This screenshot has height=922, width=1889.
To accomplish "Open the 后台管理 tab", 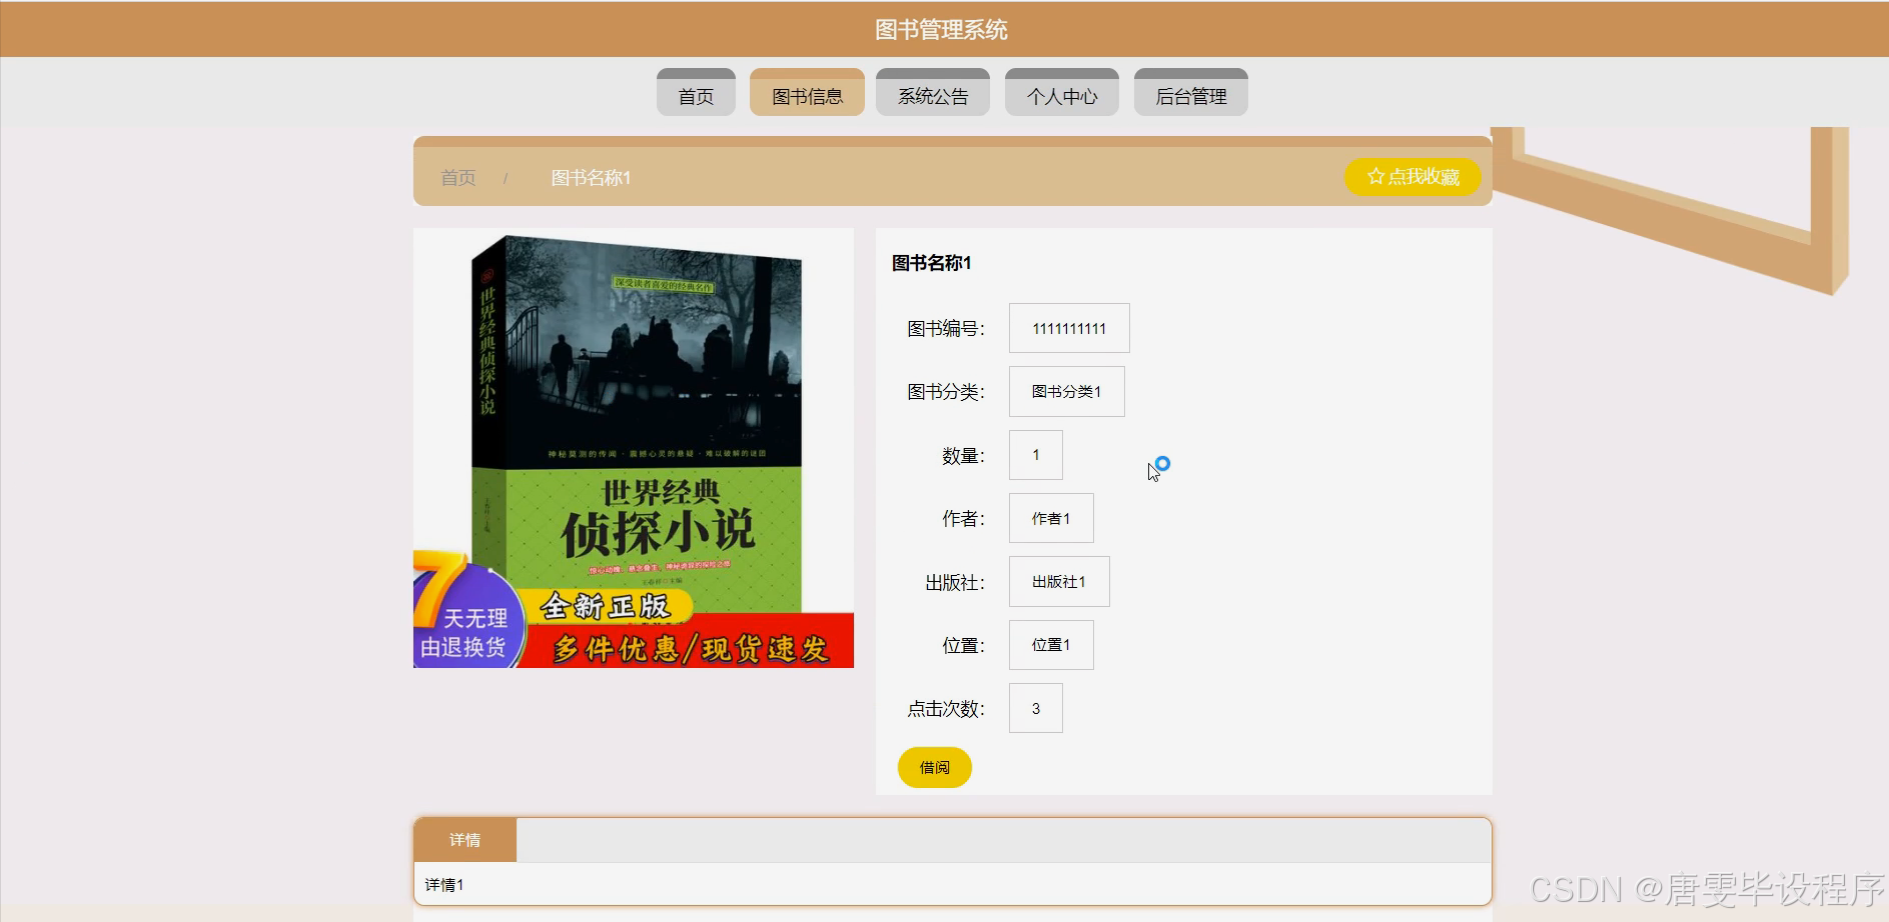I will pos(1191,93).
